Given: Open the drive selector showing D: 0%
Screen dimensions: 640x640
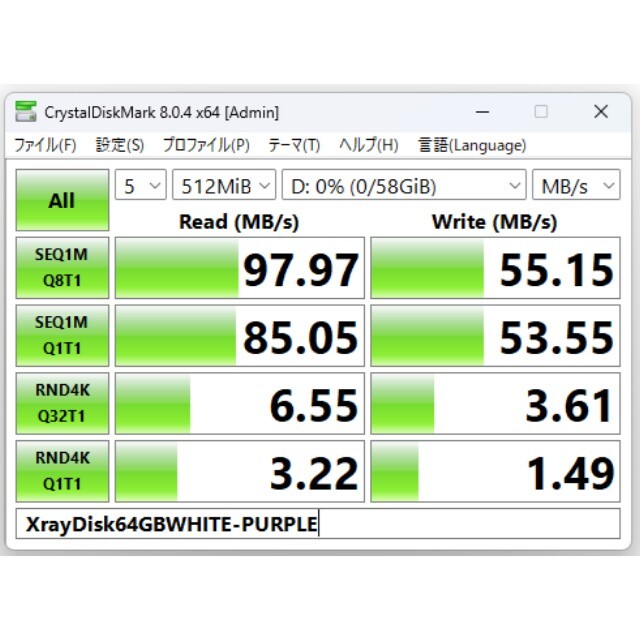Looking at the screenshot, I should (404, 185).
